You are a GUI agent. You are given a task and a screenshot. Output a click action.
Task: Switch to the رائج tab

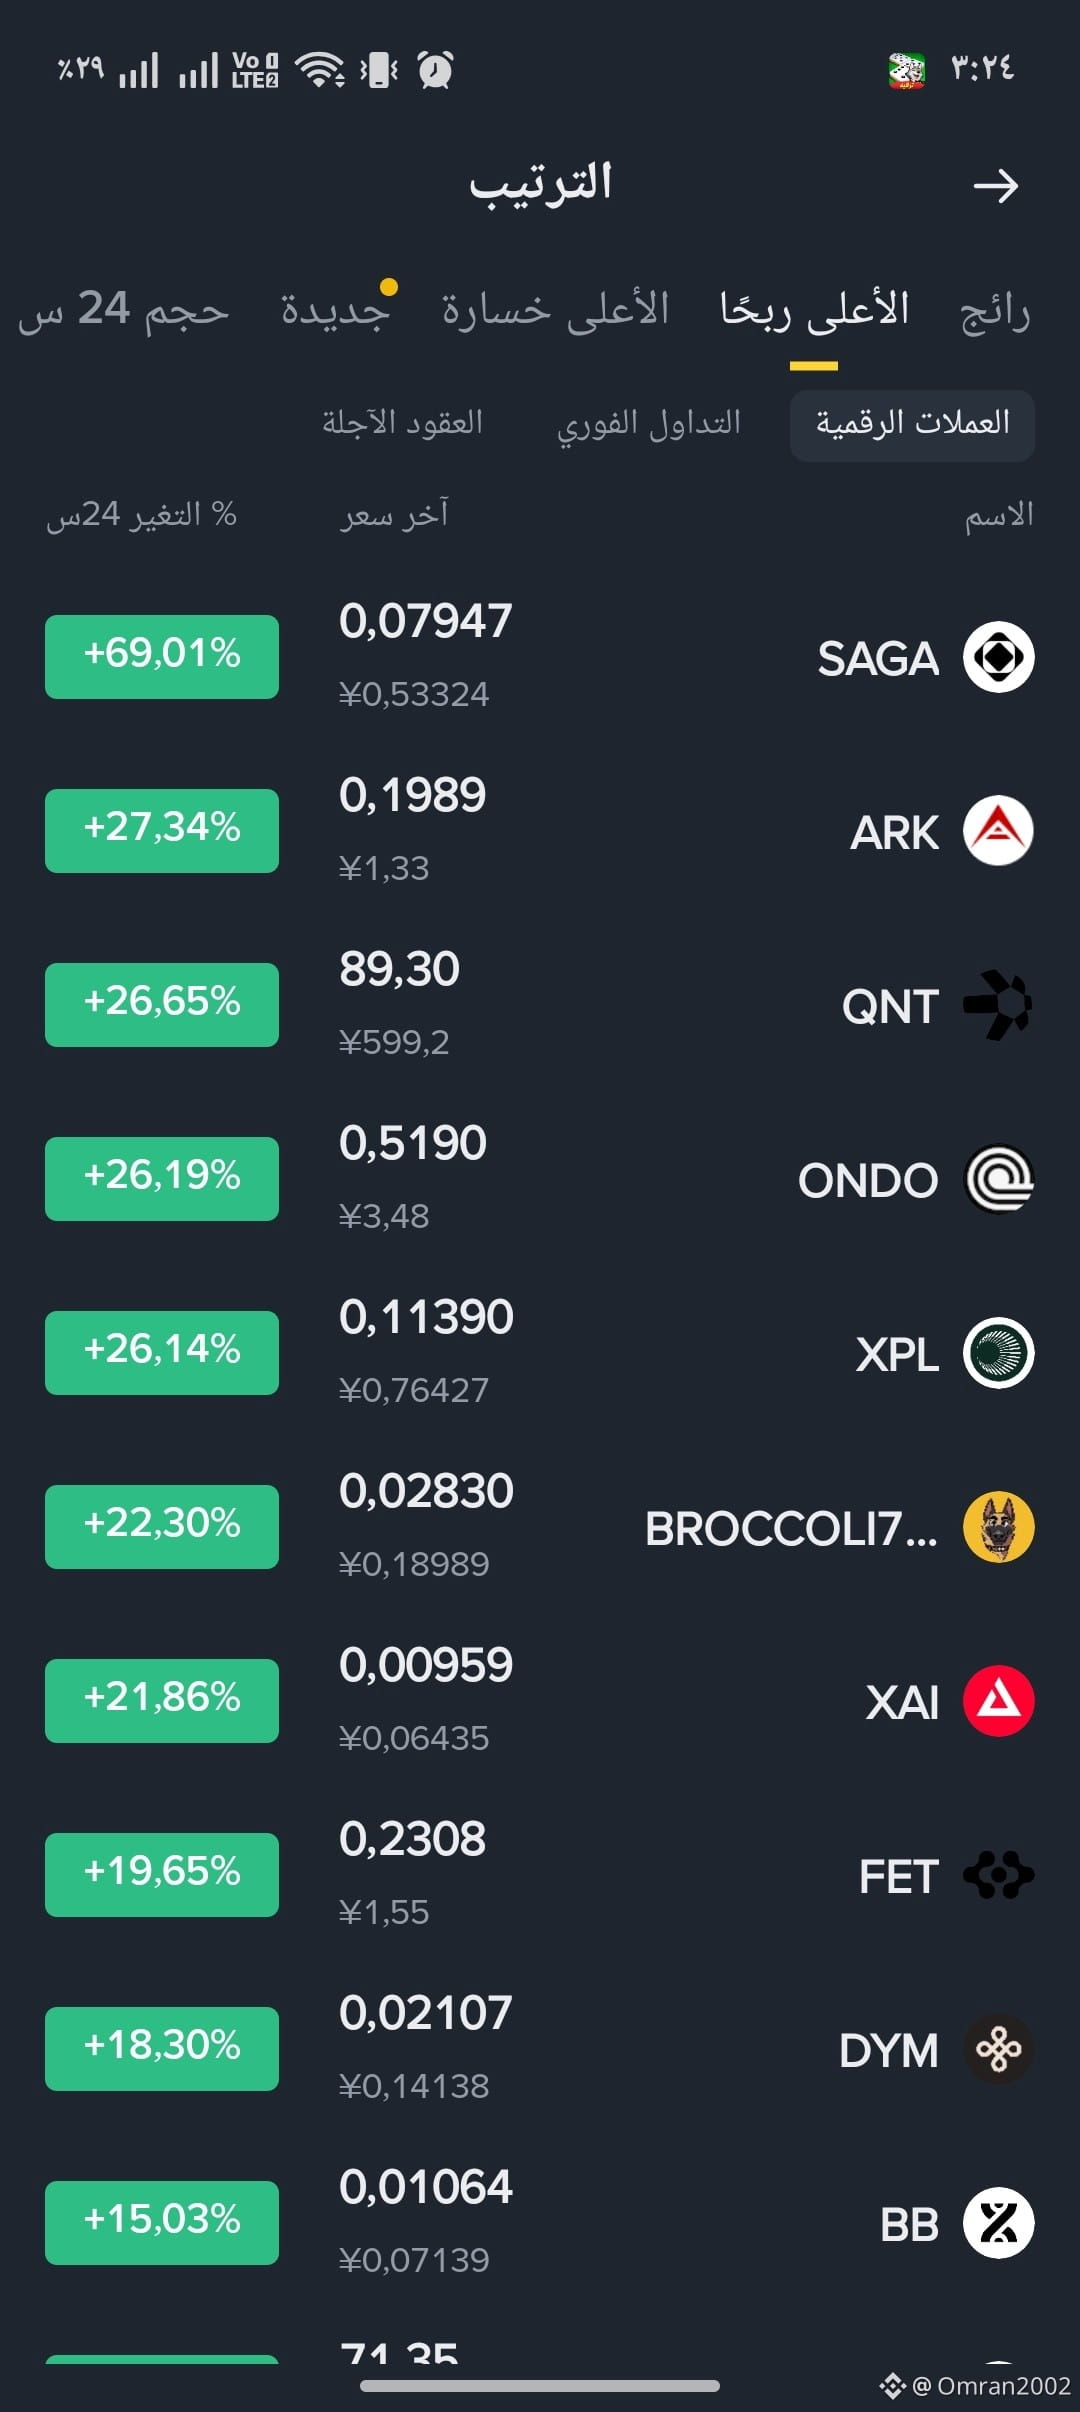coord(995,311)
